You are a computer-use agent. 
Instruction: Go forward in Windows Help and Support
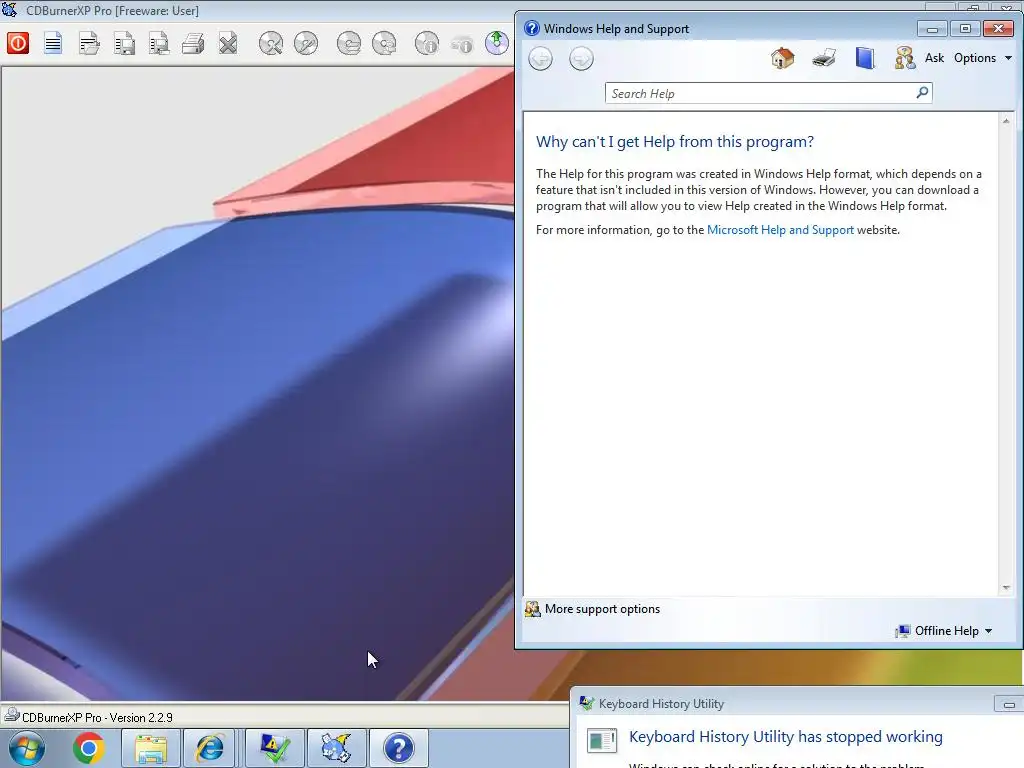tap(581, 59)
